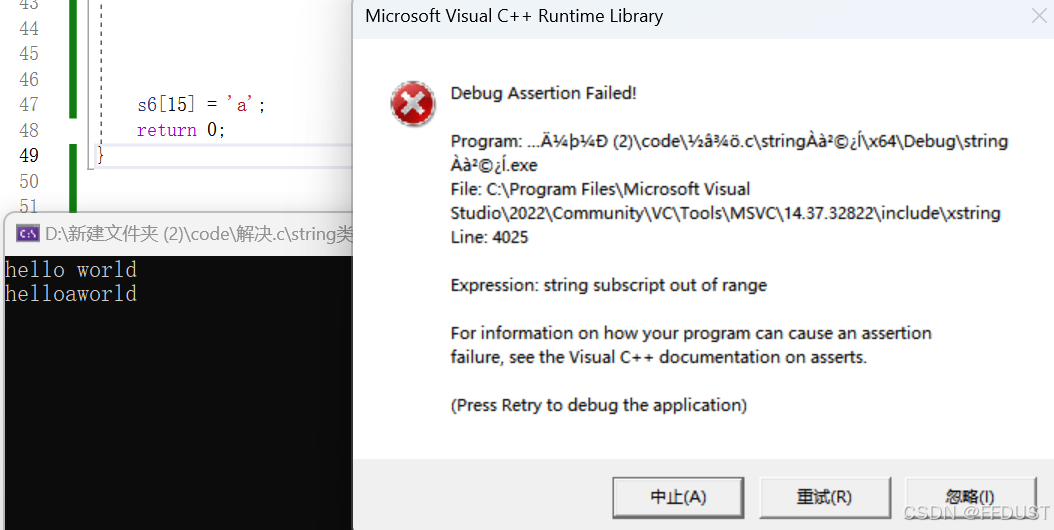Click the 重试(R) retry button

[825, 497]
